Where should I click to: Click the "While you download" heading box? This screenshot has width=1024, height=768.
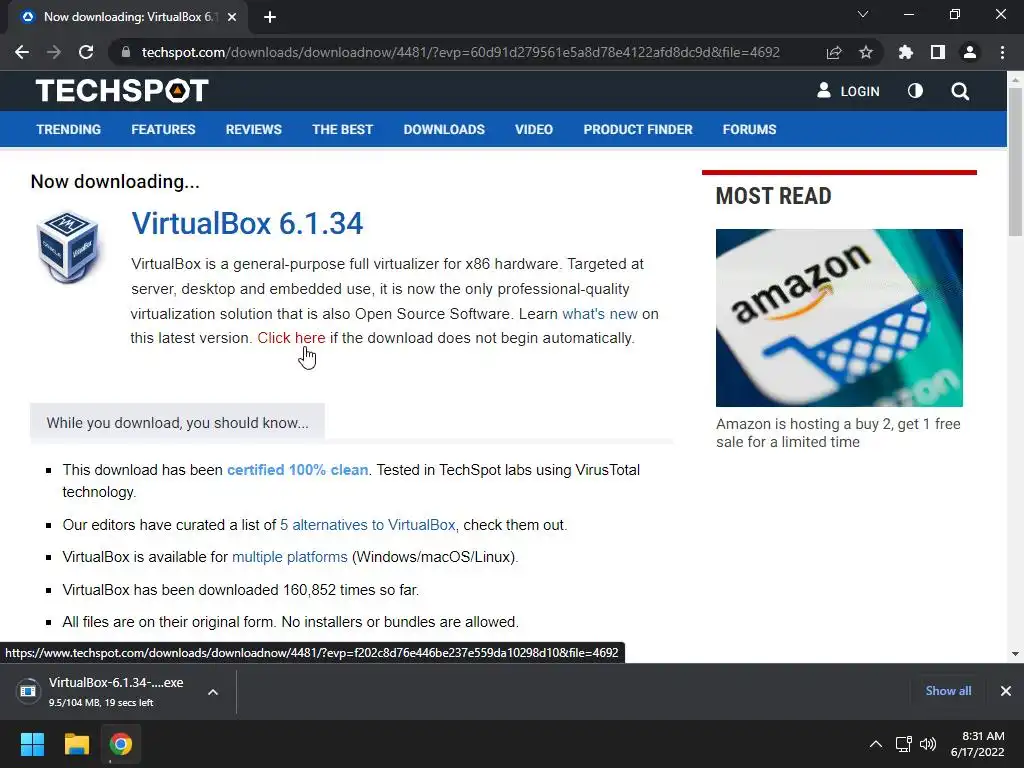[177, 423]
